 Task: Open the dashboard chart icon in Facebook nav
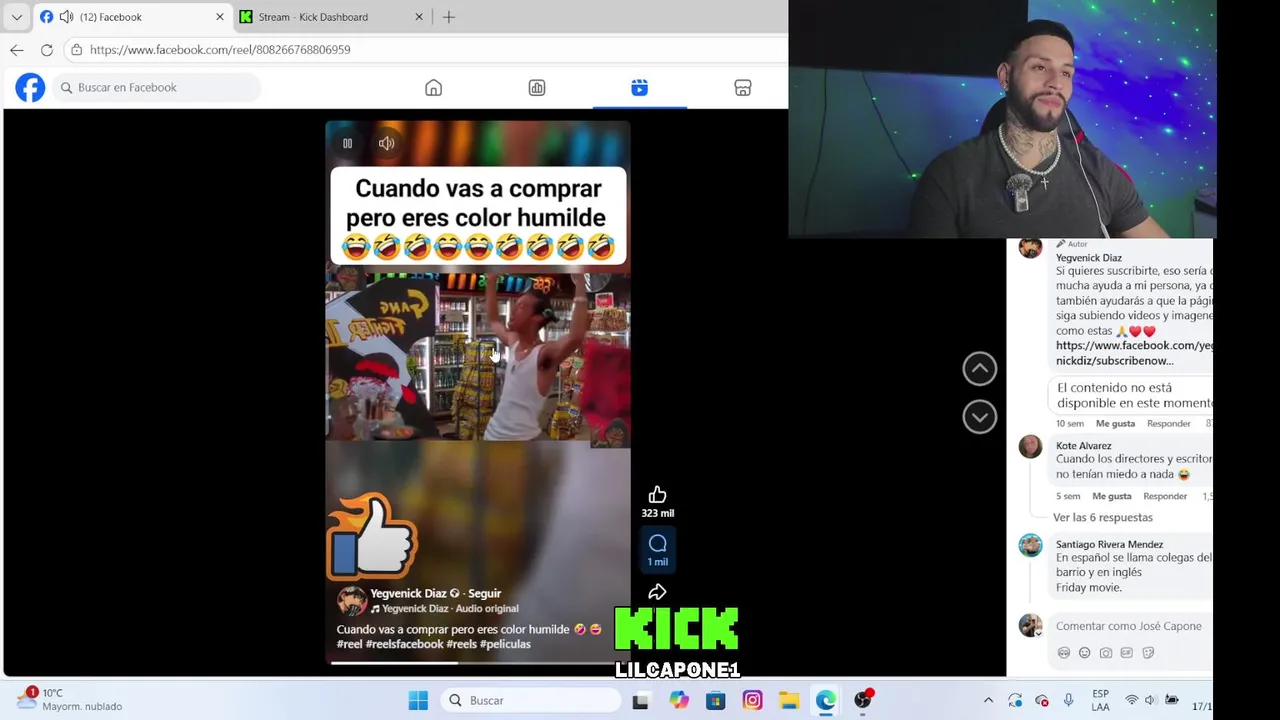[537, 88]
